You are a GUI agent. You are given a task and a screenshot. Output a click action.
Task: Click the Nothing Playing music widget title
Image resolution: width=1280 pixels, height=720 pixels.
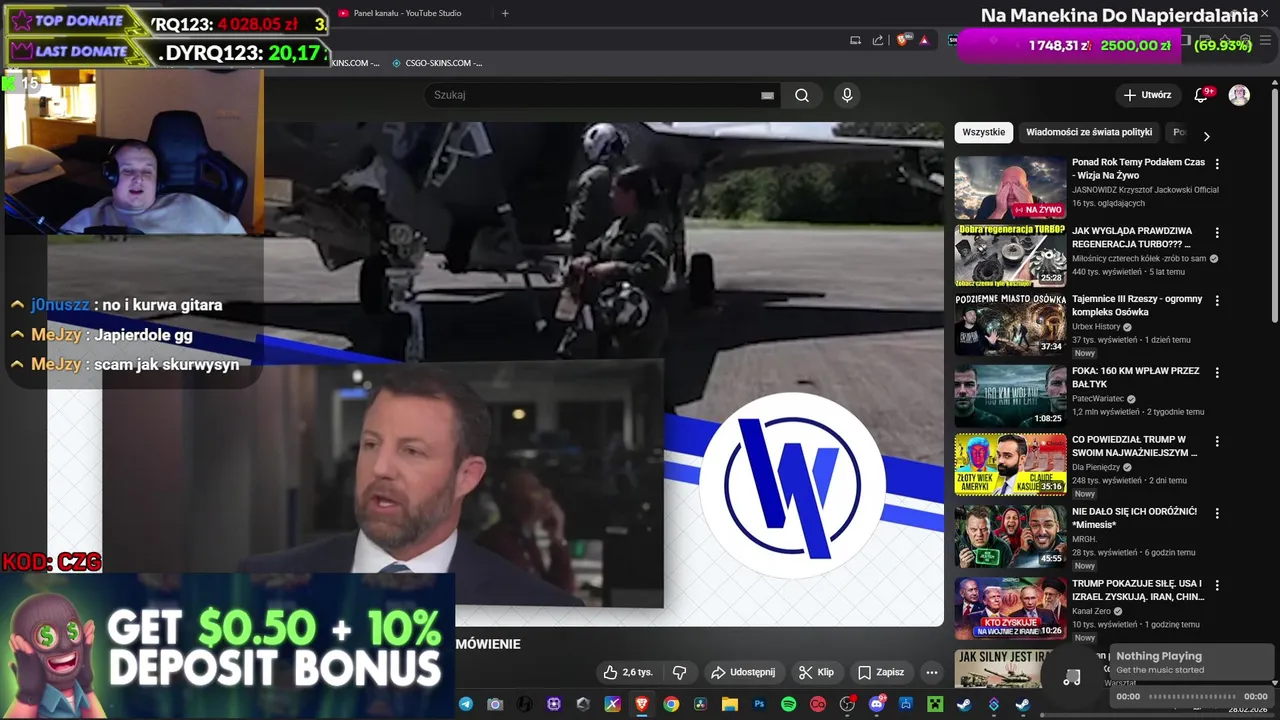1159,656
